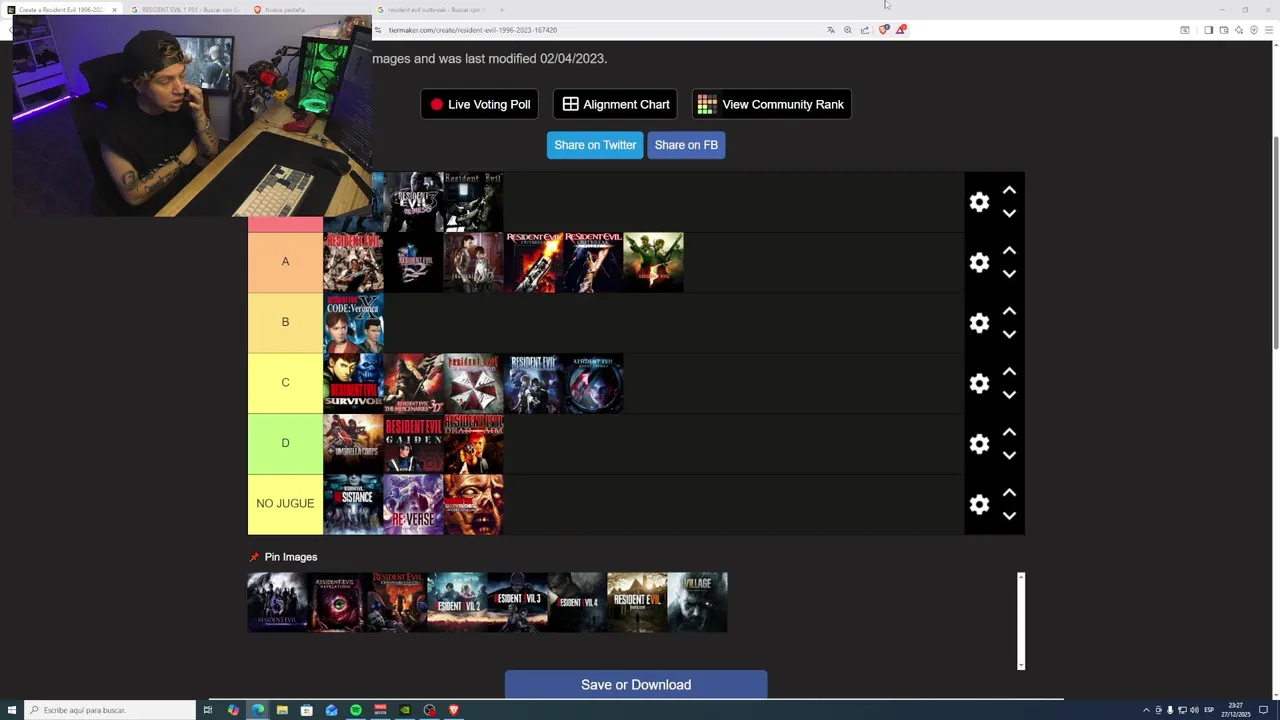Select Resident Evil 3 Nemesis cover in top tier
This screenshot has width=1280, height=720.
tap(413, 202)
